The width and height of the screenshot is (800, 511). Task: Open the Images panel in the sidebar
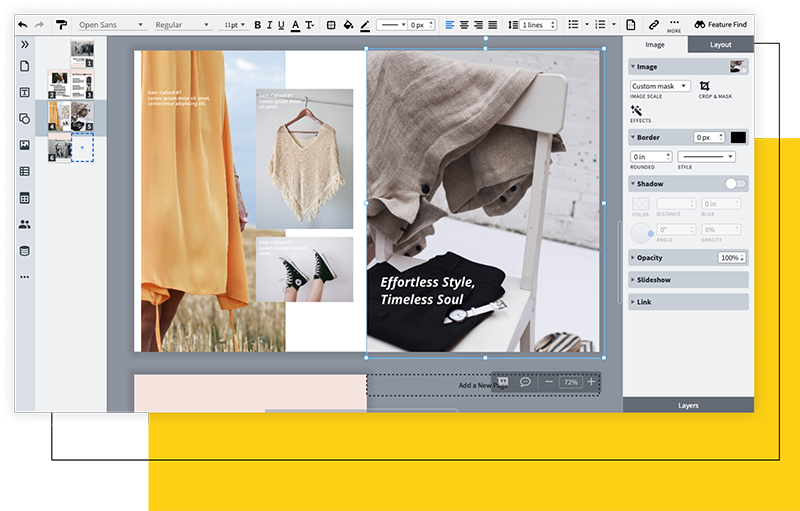[24, 145]
